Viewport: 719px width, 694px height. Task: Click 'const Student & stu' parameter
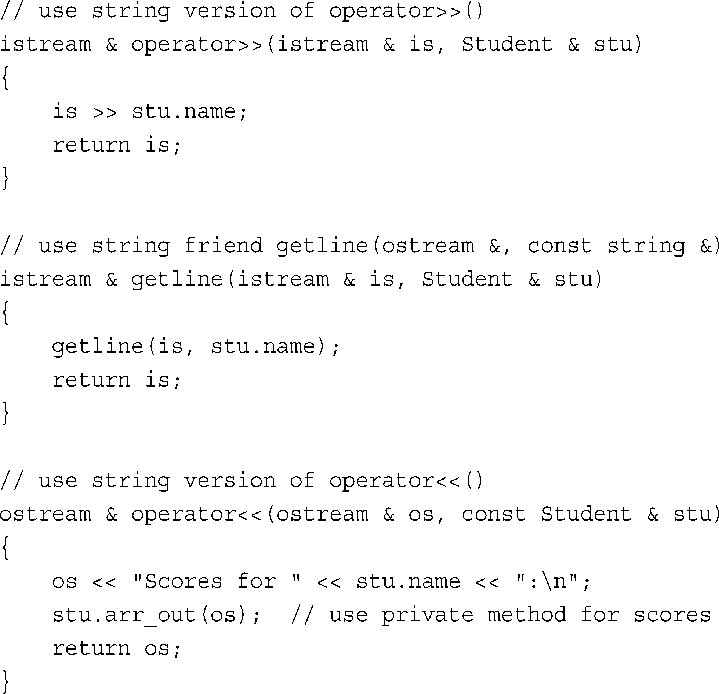coord(590,514)
